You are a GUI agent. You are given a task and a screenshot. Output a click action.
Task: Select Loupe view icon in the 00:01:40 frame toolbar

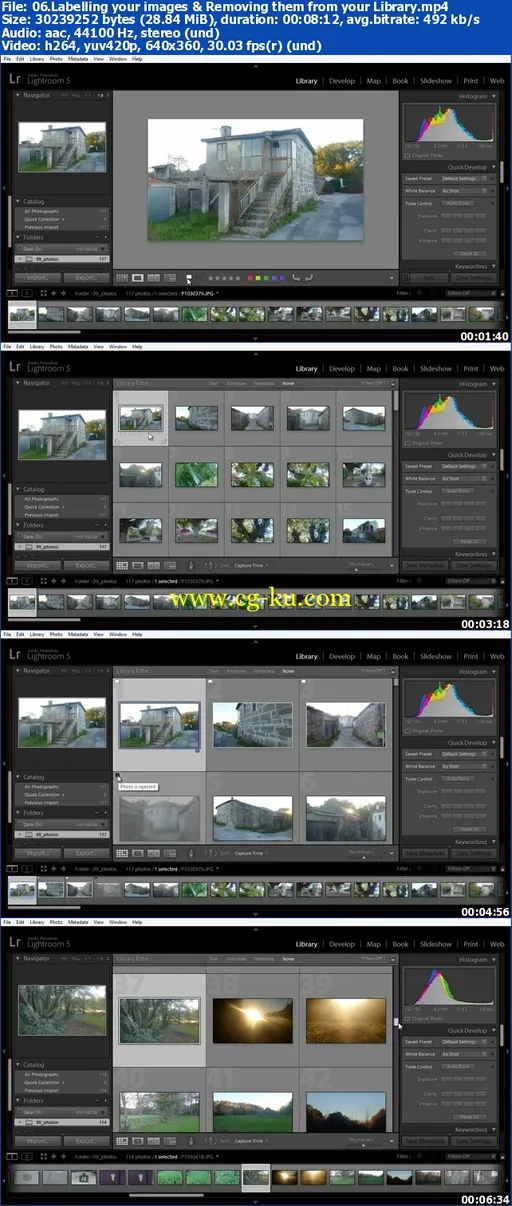pyautogui.click(x=138, y=277)
